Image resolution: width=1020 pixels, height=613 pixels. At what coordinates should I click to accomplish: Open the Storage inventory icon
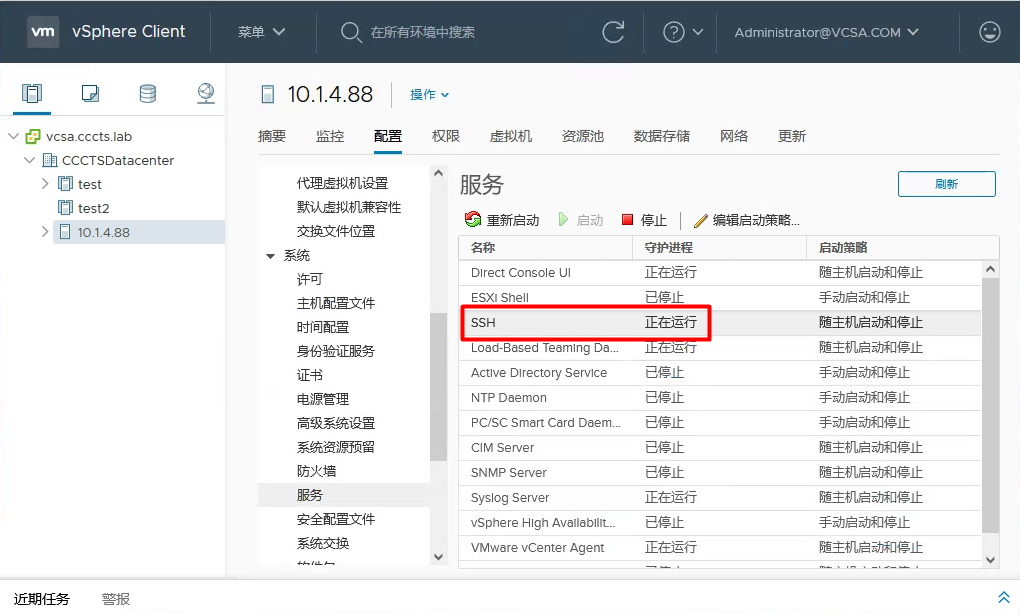click(147, 92)
